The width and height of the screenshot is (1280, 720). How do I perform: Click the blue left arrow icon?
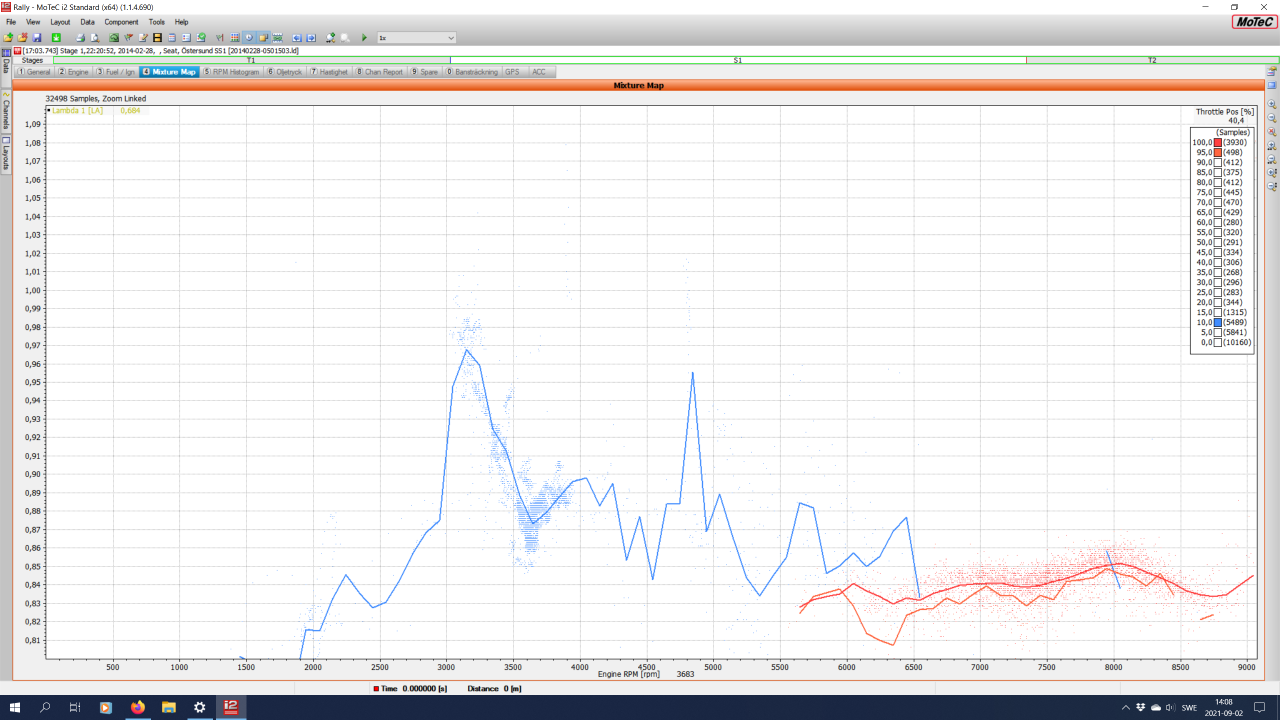point(297,37)
